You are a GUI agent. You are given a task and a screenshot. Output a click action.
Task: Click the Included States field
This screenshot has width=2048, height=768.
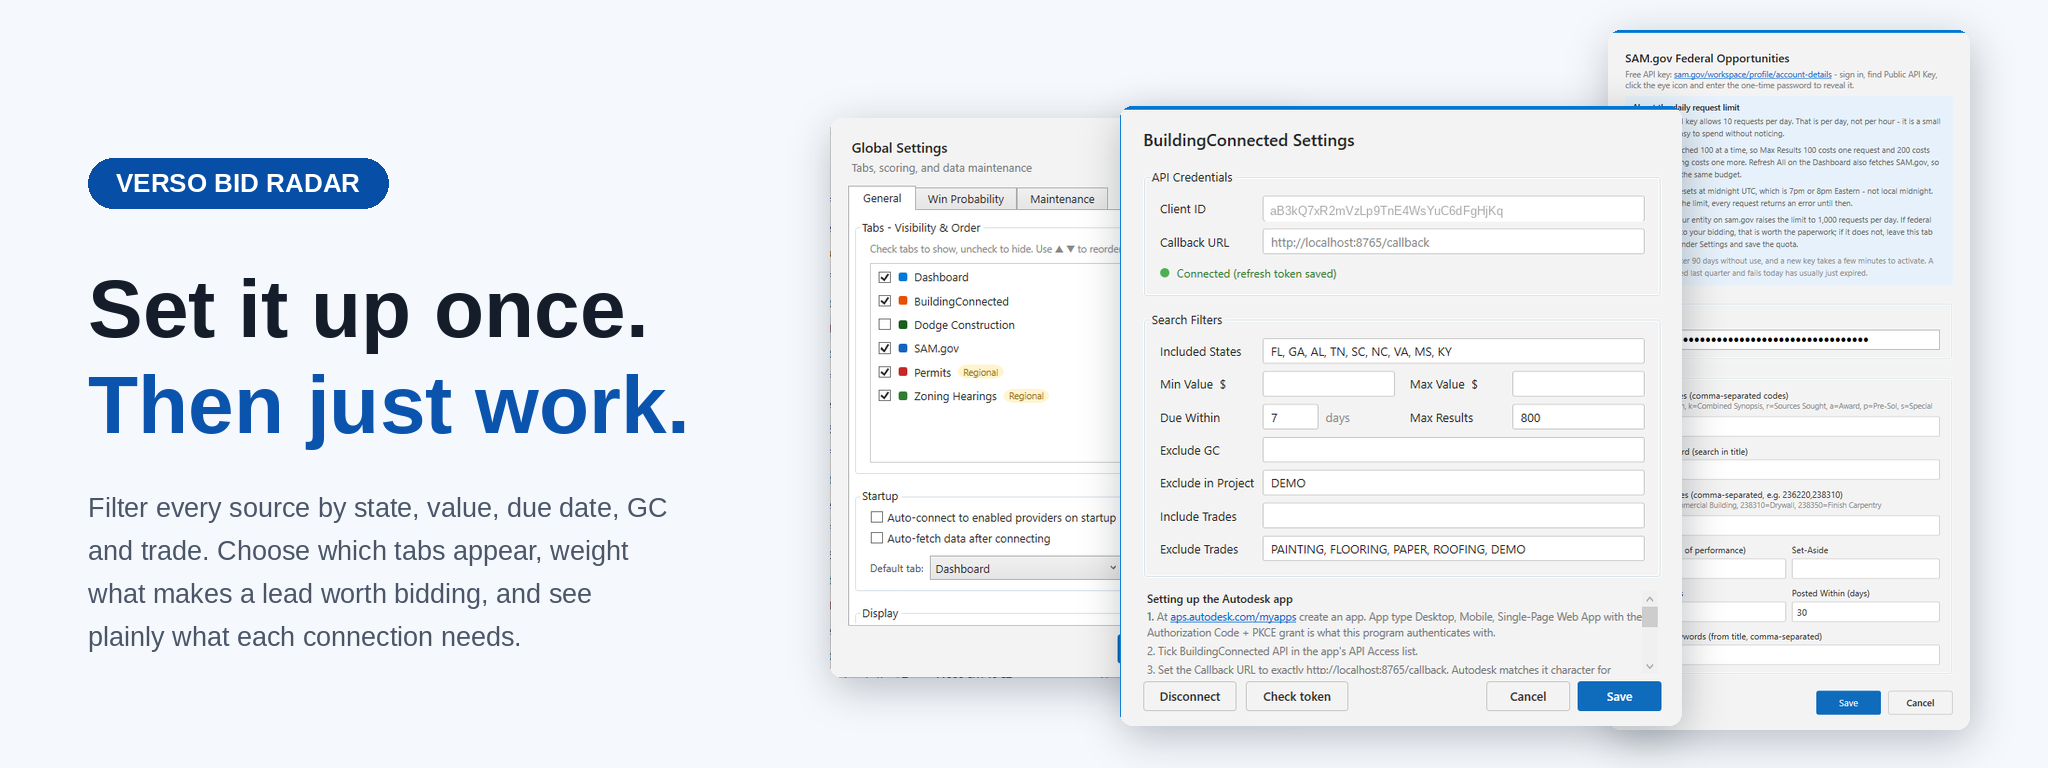pos(1453,351)
